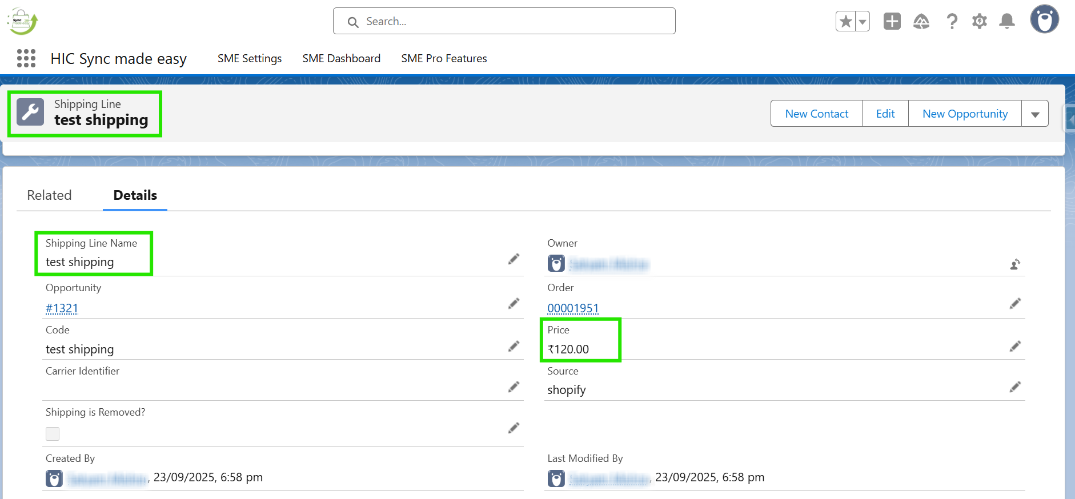Open the SME Dashboard nav tab
The width and height of the screenshot is (1075, 499).
point(341,58)
